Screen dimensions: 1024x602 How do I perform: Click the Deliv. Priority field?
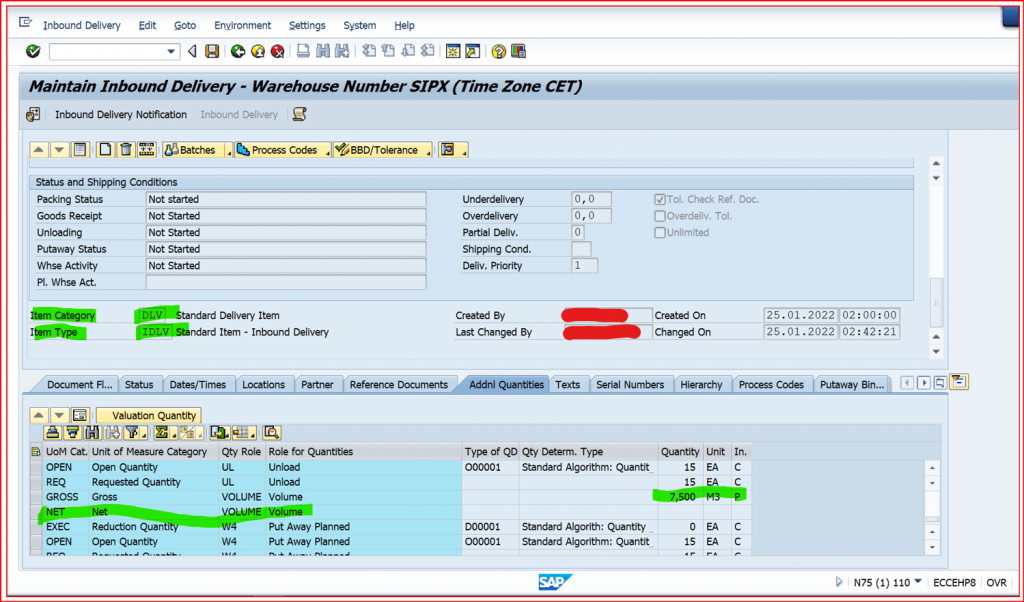(x=584, y=266)
